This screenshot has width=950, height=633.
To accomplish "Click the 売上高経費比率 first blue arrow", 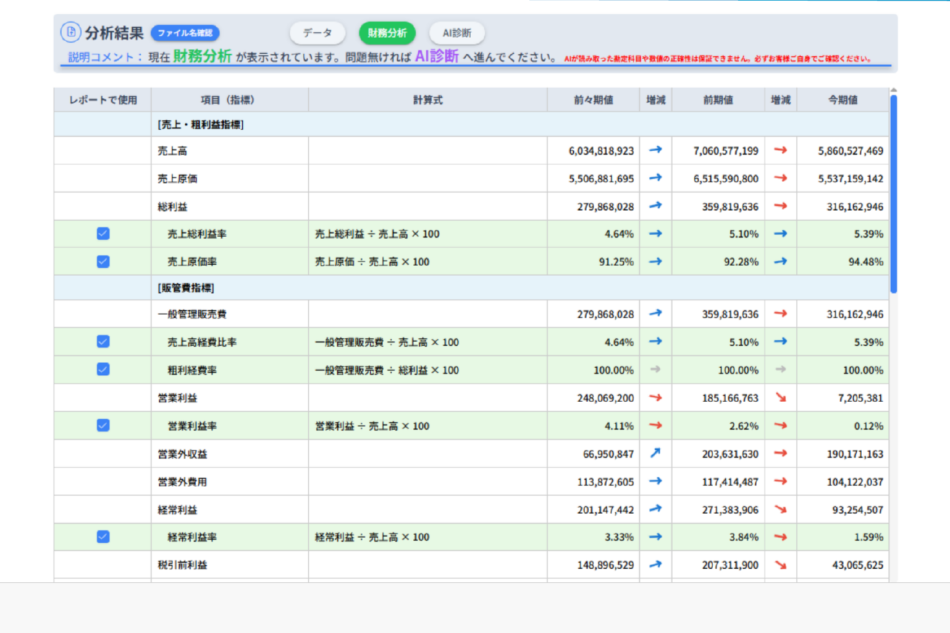I will [656, 342].
